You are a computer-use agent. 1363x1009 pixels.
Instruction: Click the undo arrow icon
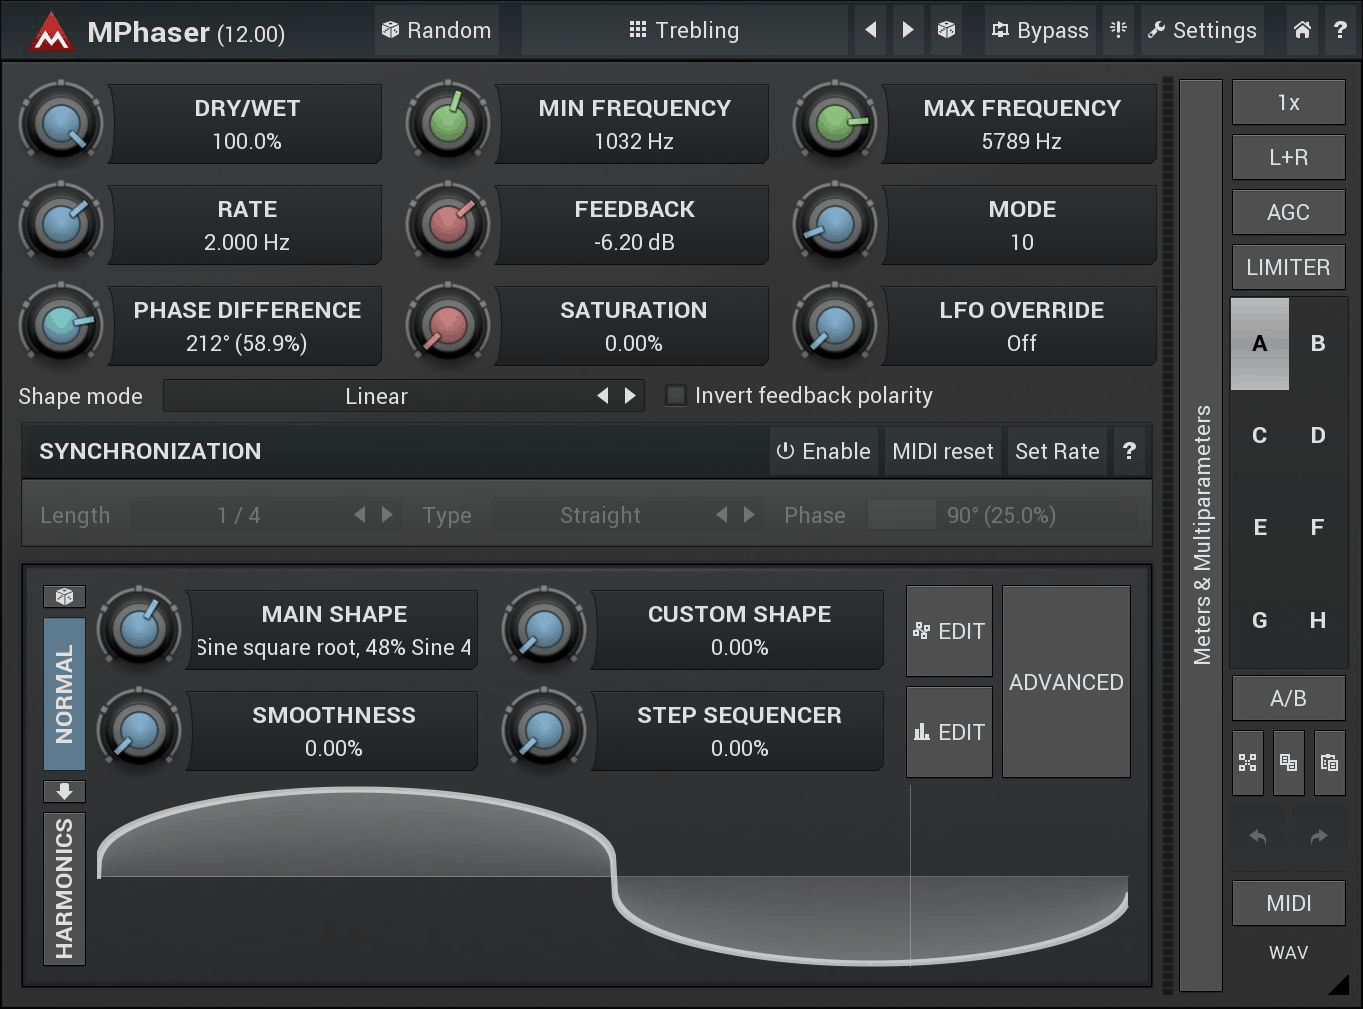click(x=1257, y=836)
